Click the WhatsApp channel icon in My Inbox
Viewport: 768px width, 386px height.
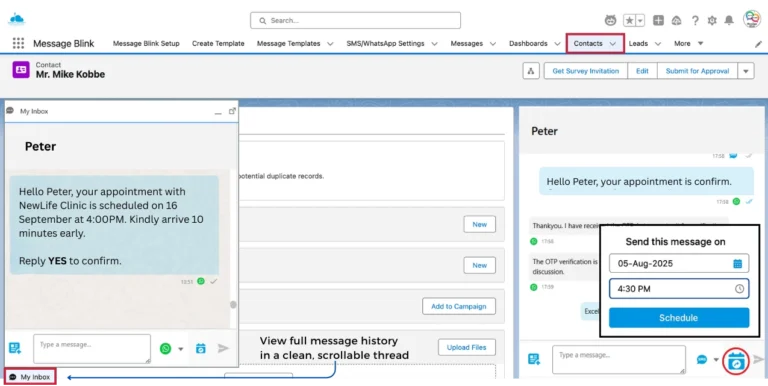[166, 349]
